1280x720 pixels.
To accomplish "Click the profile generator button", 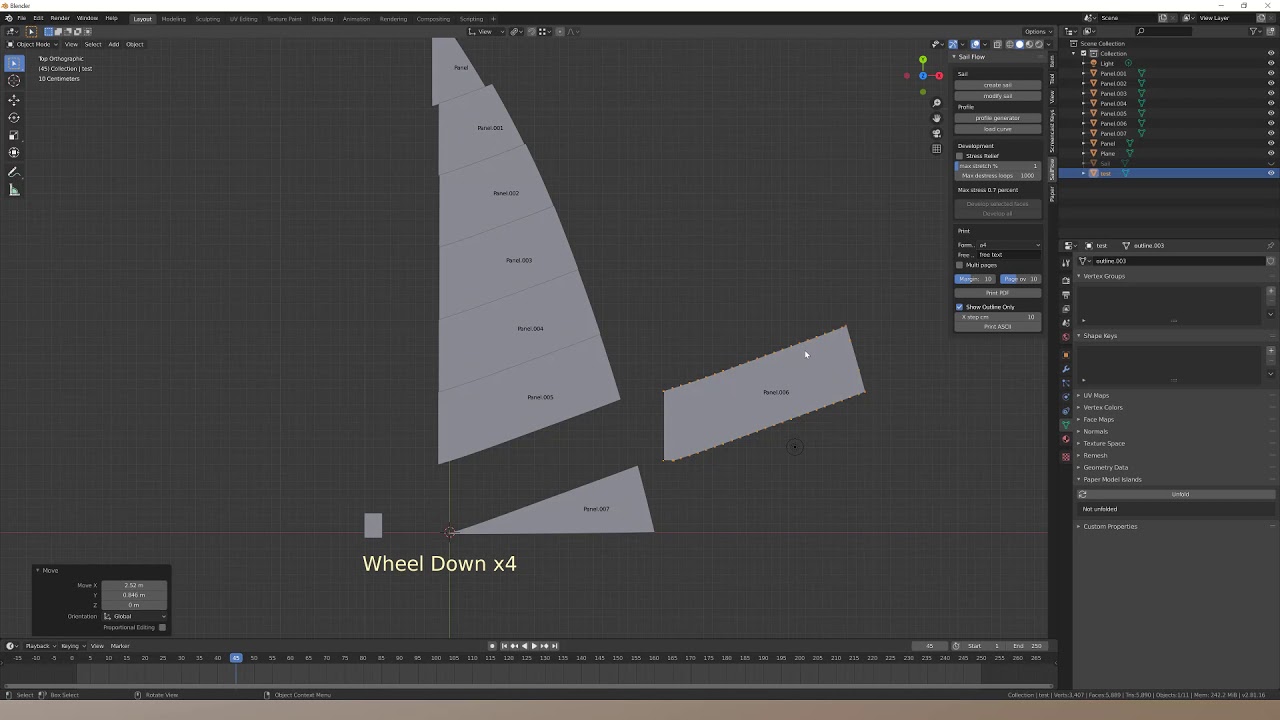I will [x=998, y=118].
